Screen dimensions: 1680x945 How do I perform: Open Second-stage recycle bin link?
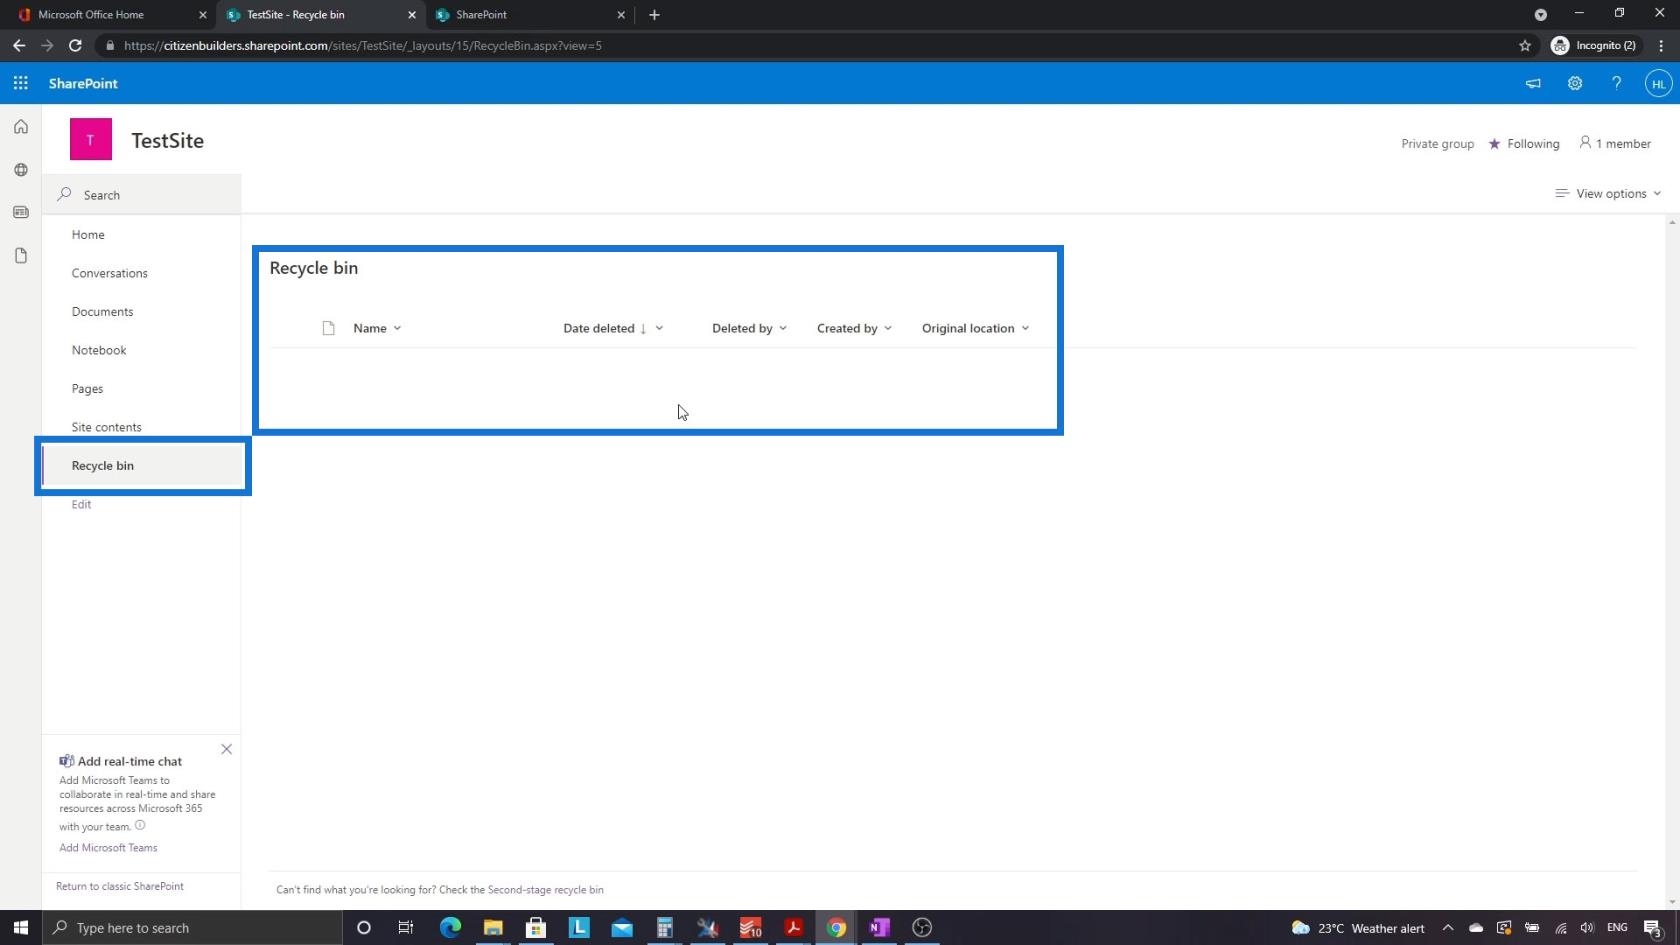[546, 889]
